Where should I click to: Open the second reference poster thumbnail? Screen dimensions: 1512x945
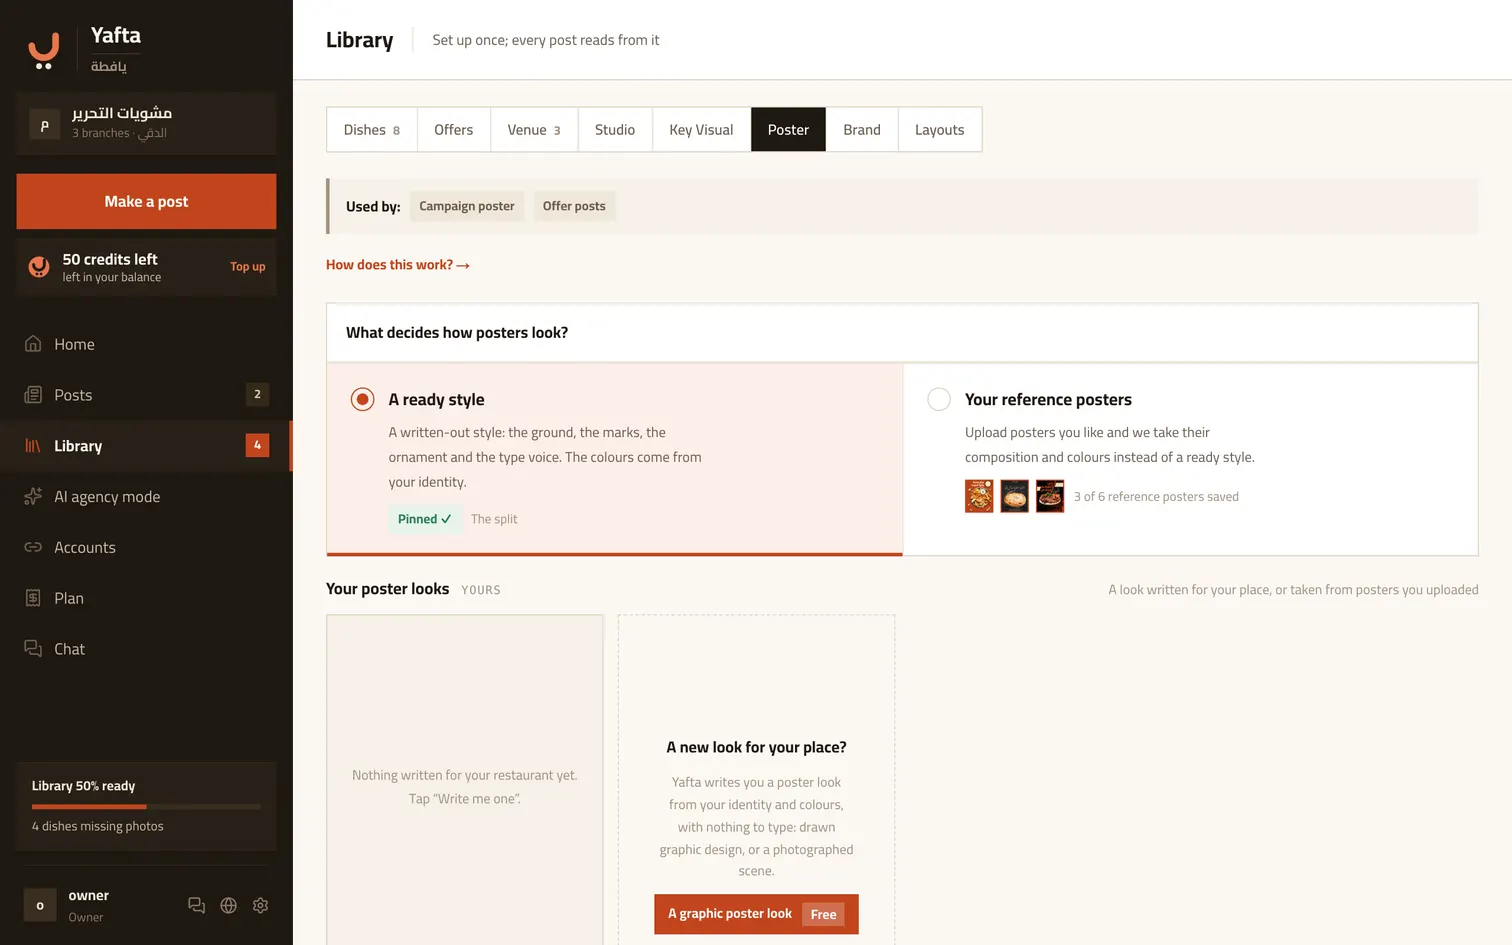pyautogui.click(x=1014, y=496)
